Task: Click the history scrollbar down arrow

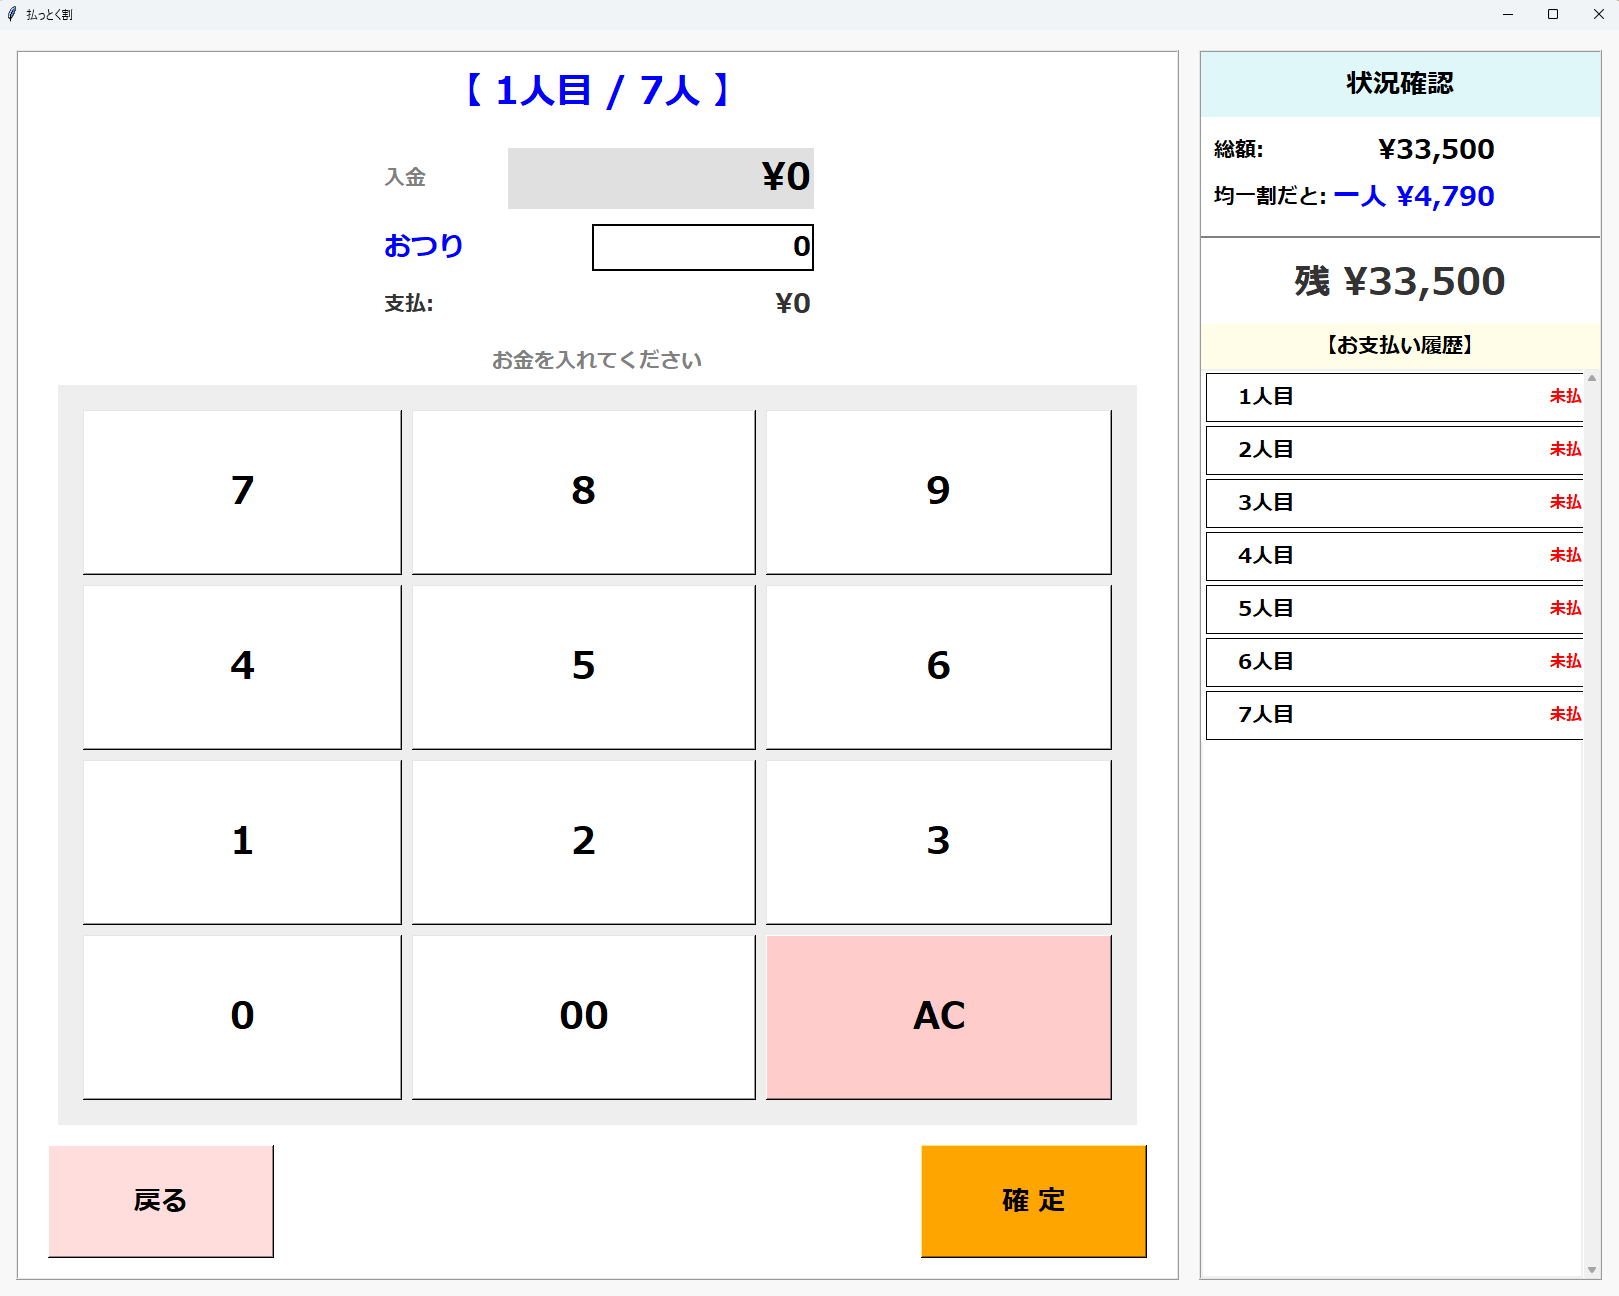Action: click(x=1592, y=1270)
